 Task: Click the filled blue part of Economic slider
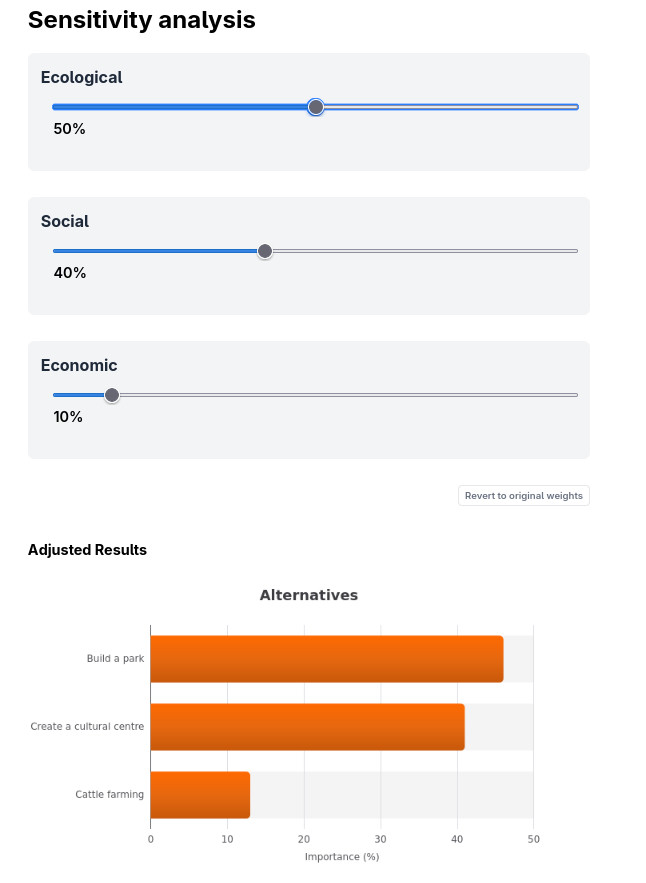(x=79, y=395)
